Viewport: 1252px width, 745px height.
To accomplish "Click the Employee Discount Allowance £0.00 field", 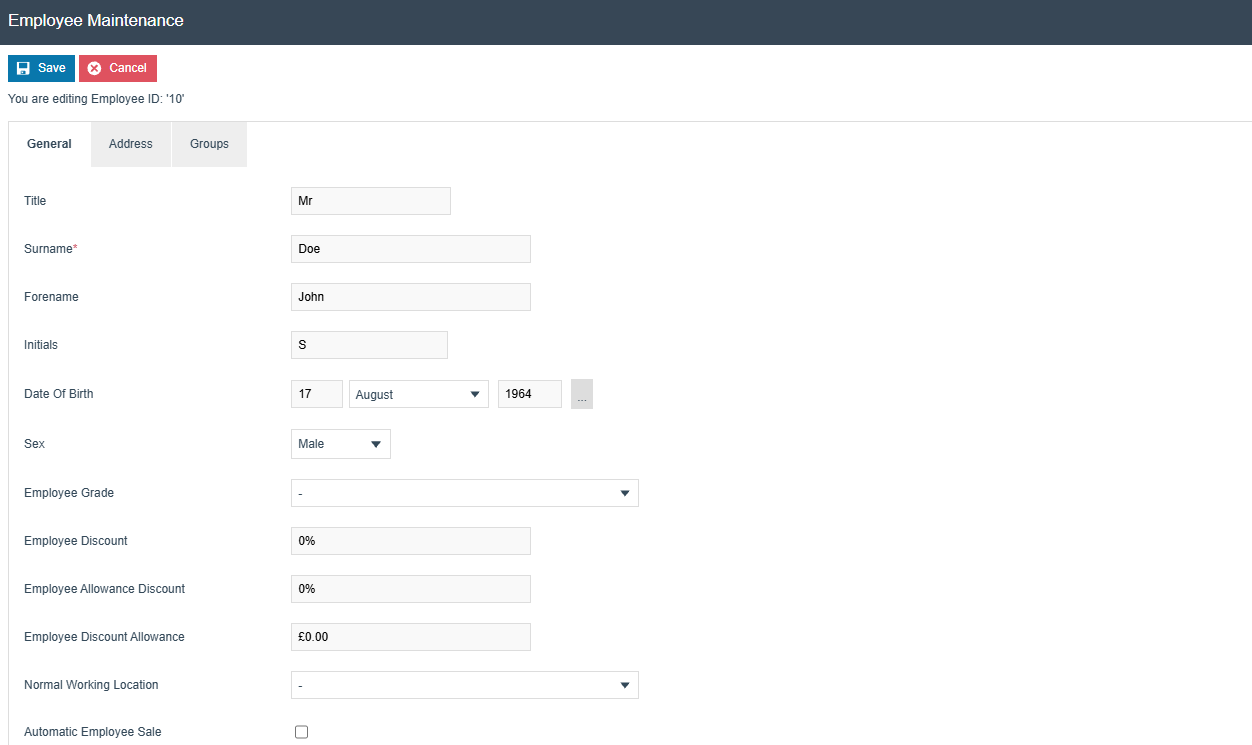I will (411, 637).
